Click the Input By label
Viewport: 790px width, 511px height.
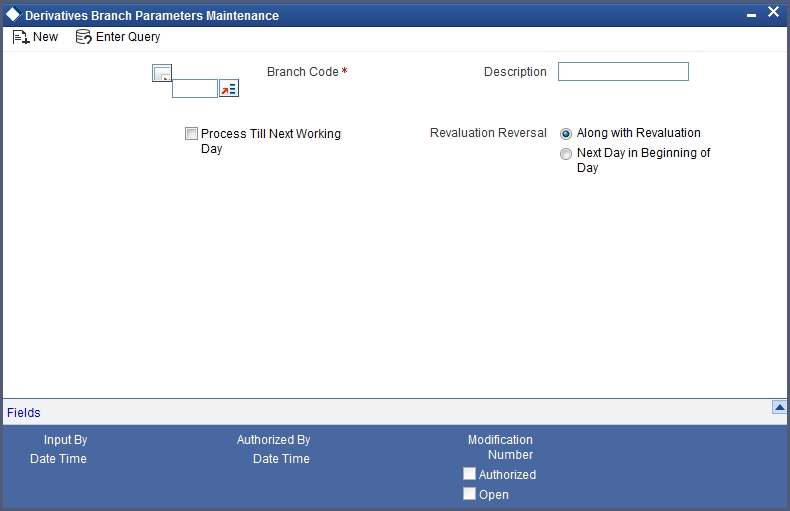click(65, 440)
